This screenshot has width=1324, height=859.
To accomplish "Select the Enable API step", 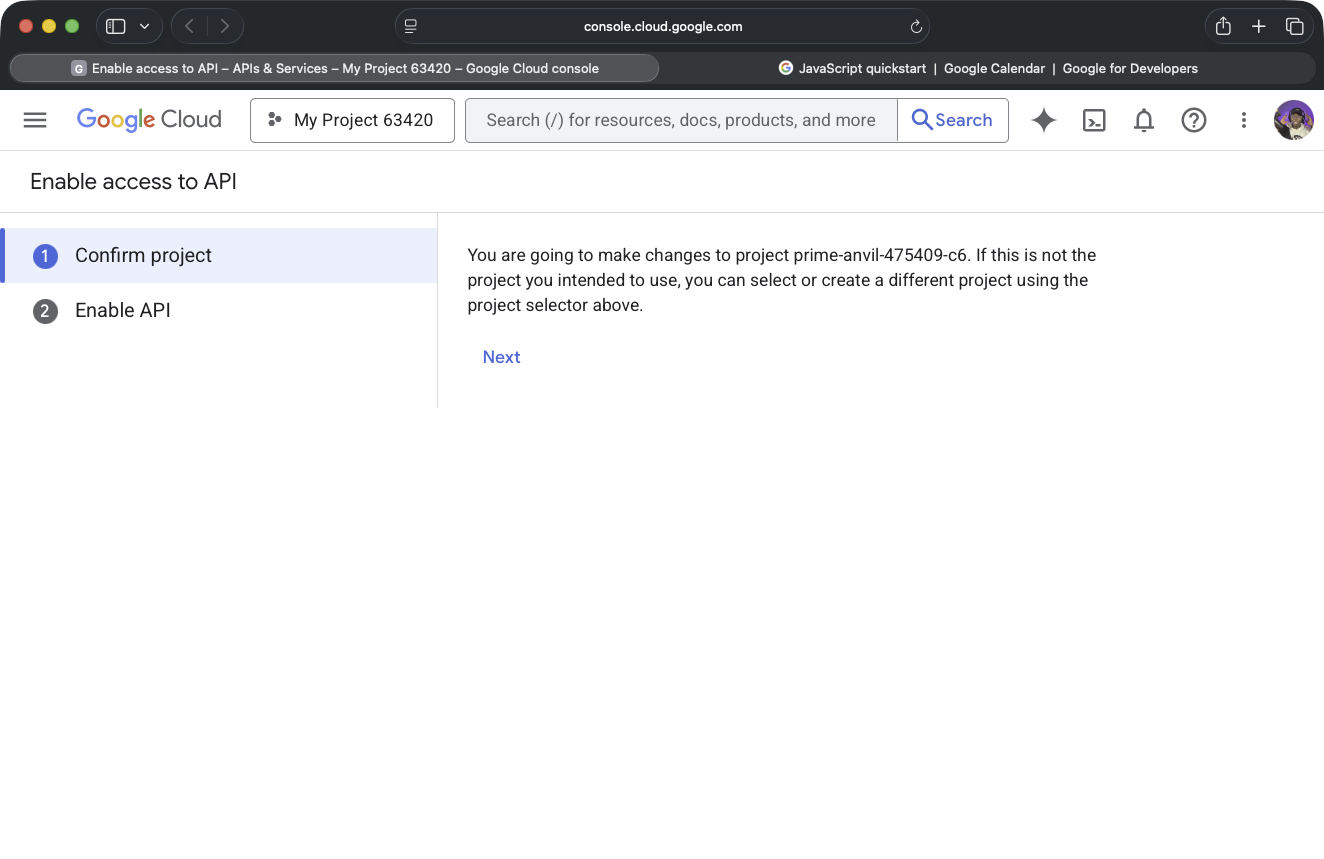I will (122, 310).
